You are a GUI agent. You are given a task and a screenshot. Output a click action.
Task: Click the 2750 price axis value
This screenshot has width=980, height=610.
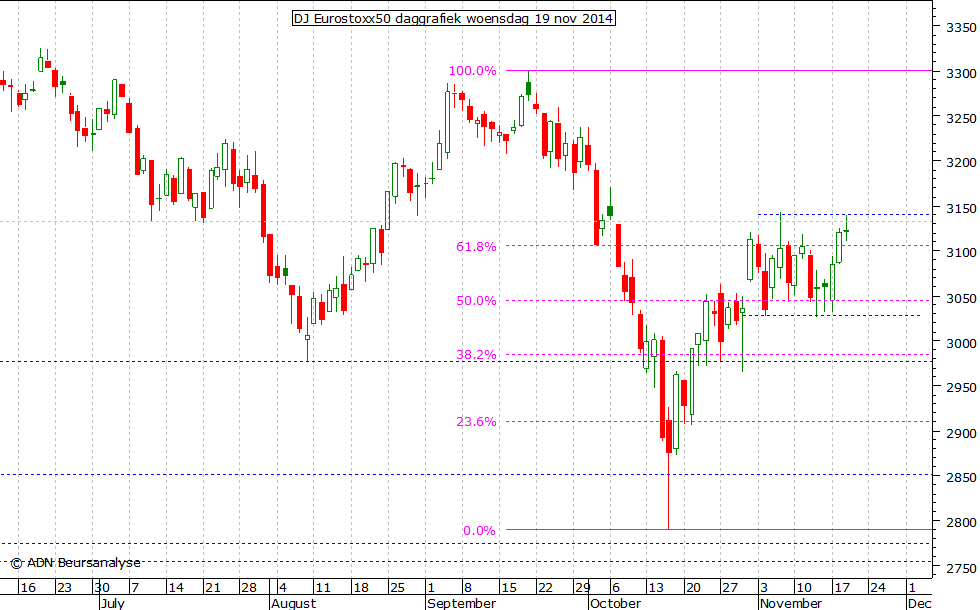tap(961, 568)
